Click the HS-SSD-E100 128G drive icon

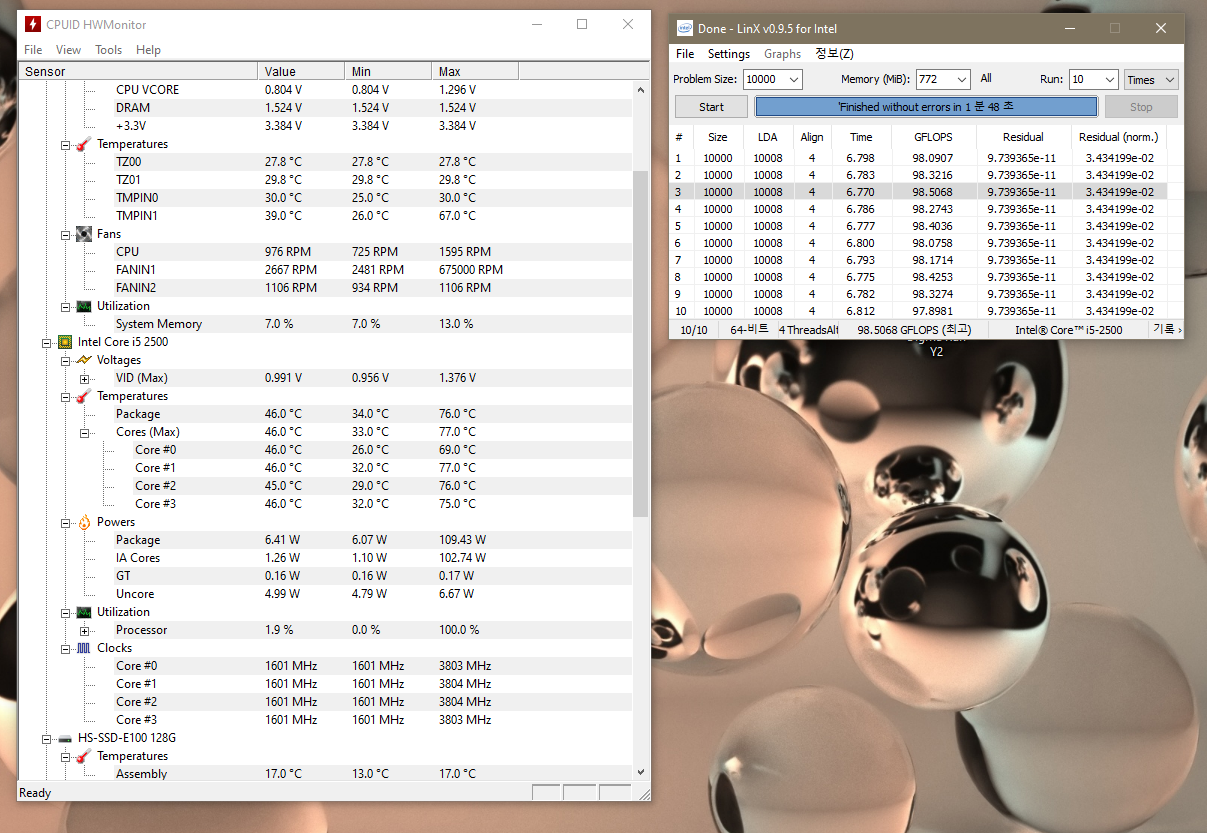pos(65,738)
